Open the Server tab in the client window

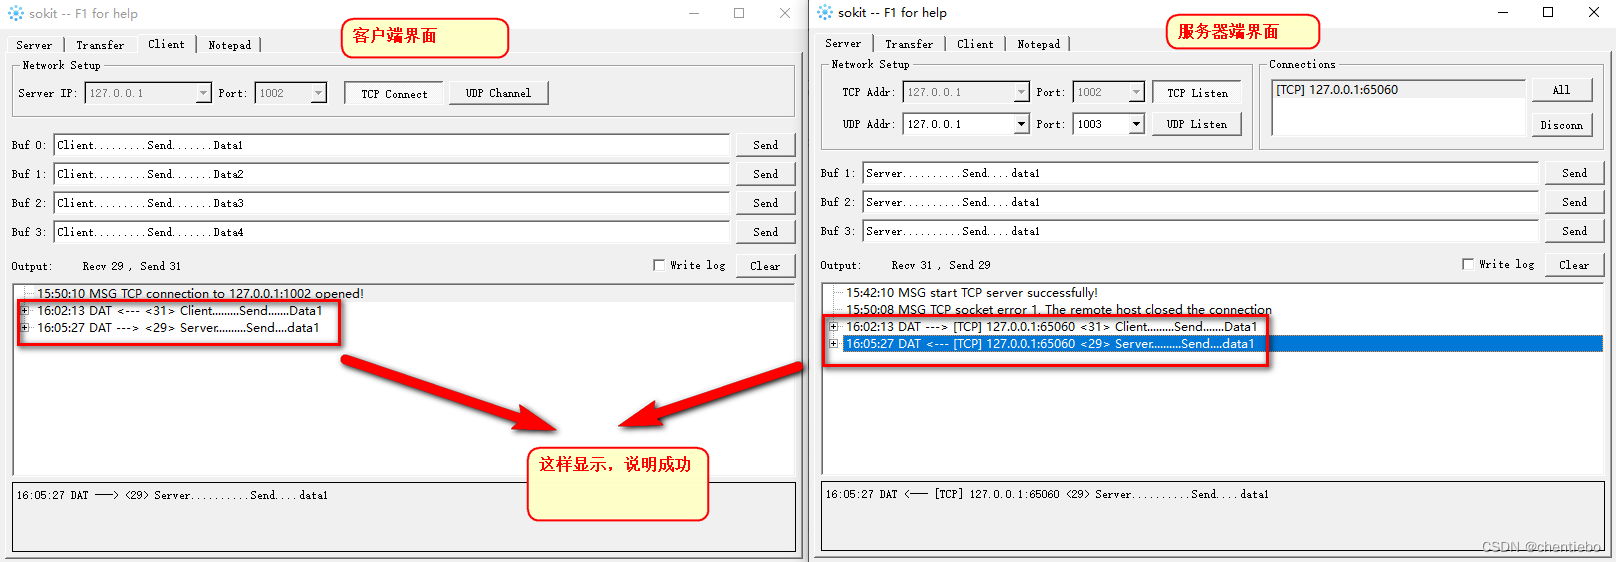[34, 45]
